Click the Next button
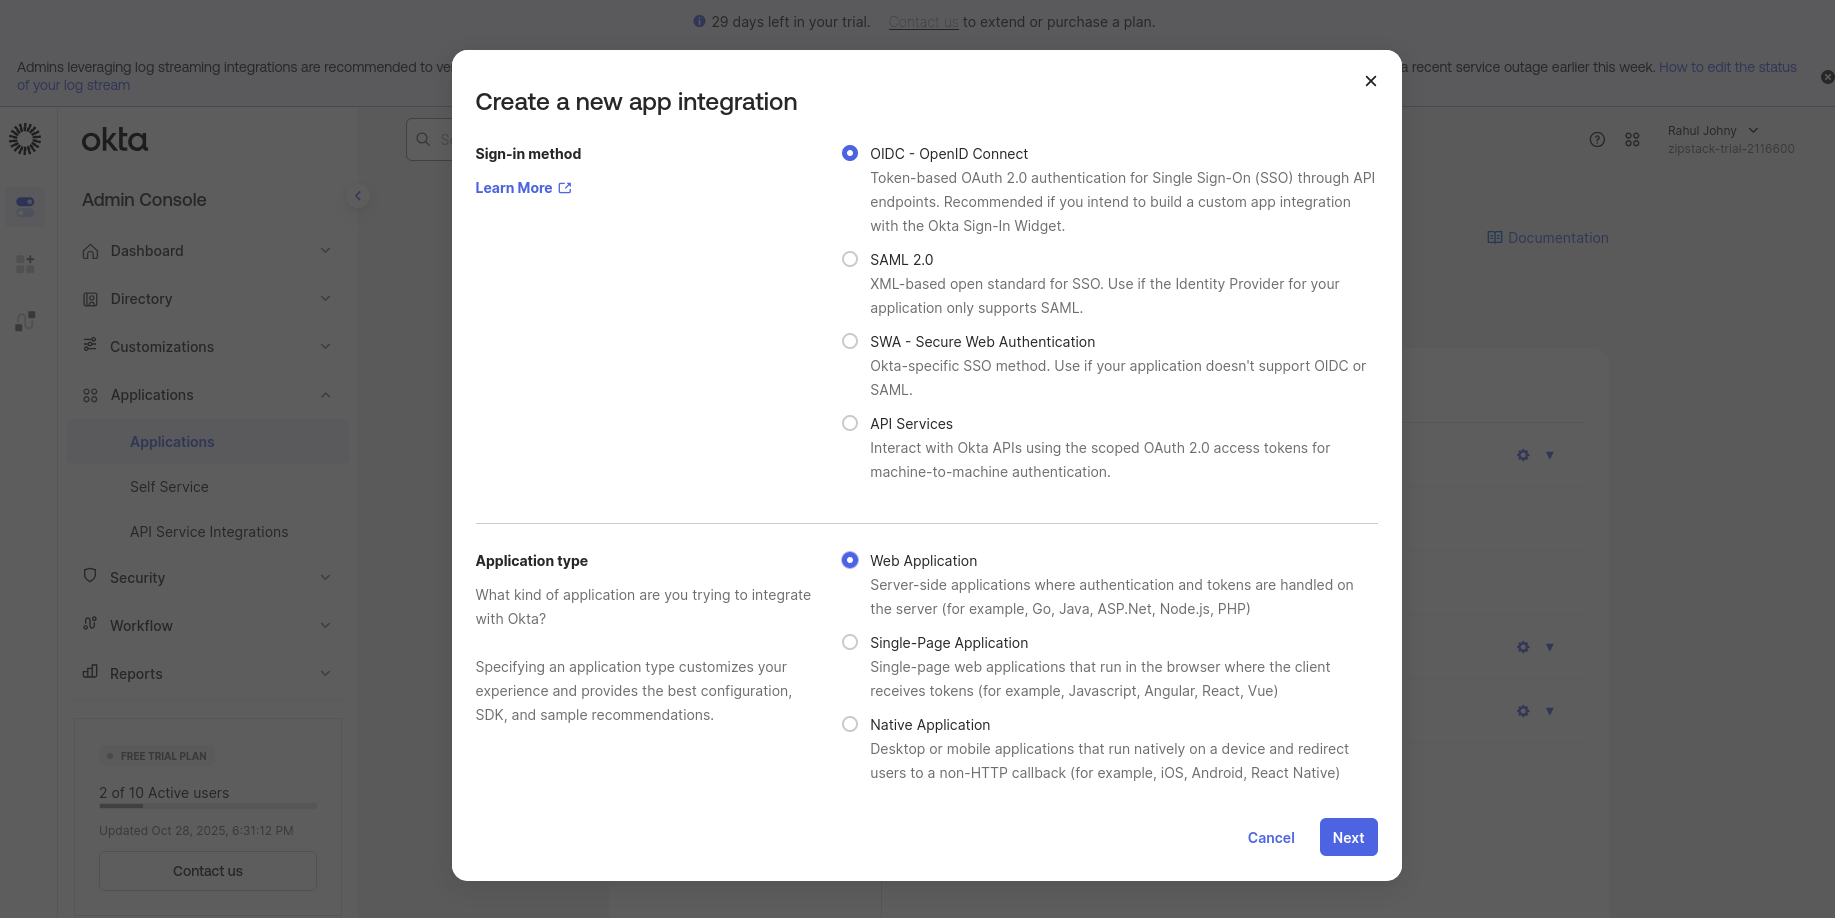The image size is (1835, 918). [1348, 837]
